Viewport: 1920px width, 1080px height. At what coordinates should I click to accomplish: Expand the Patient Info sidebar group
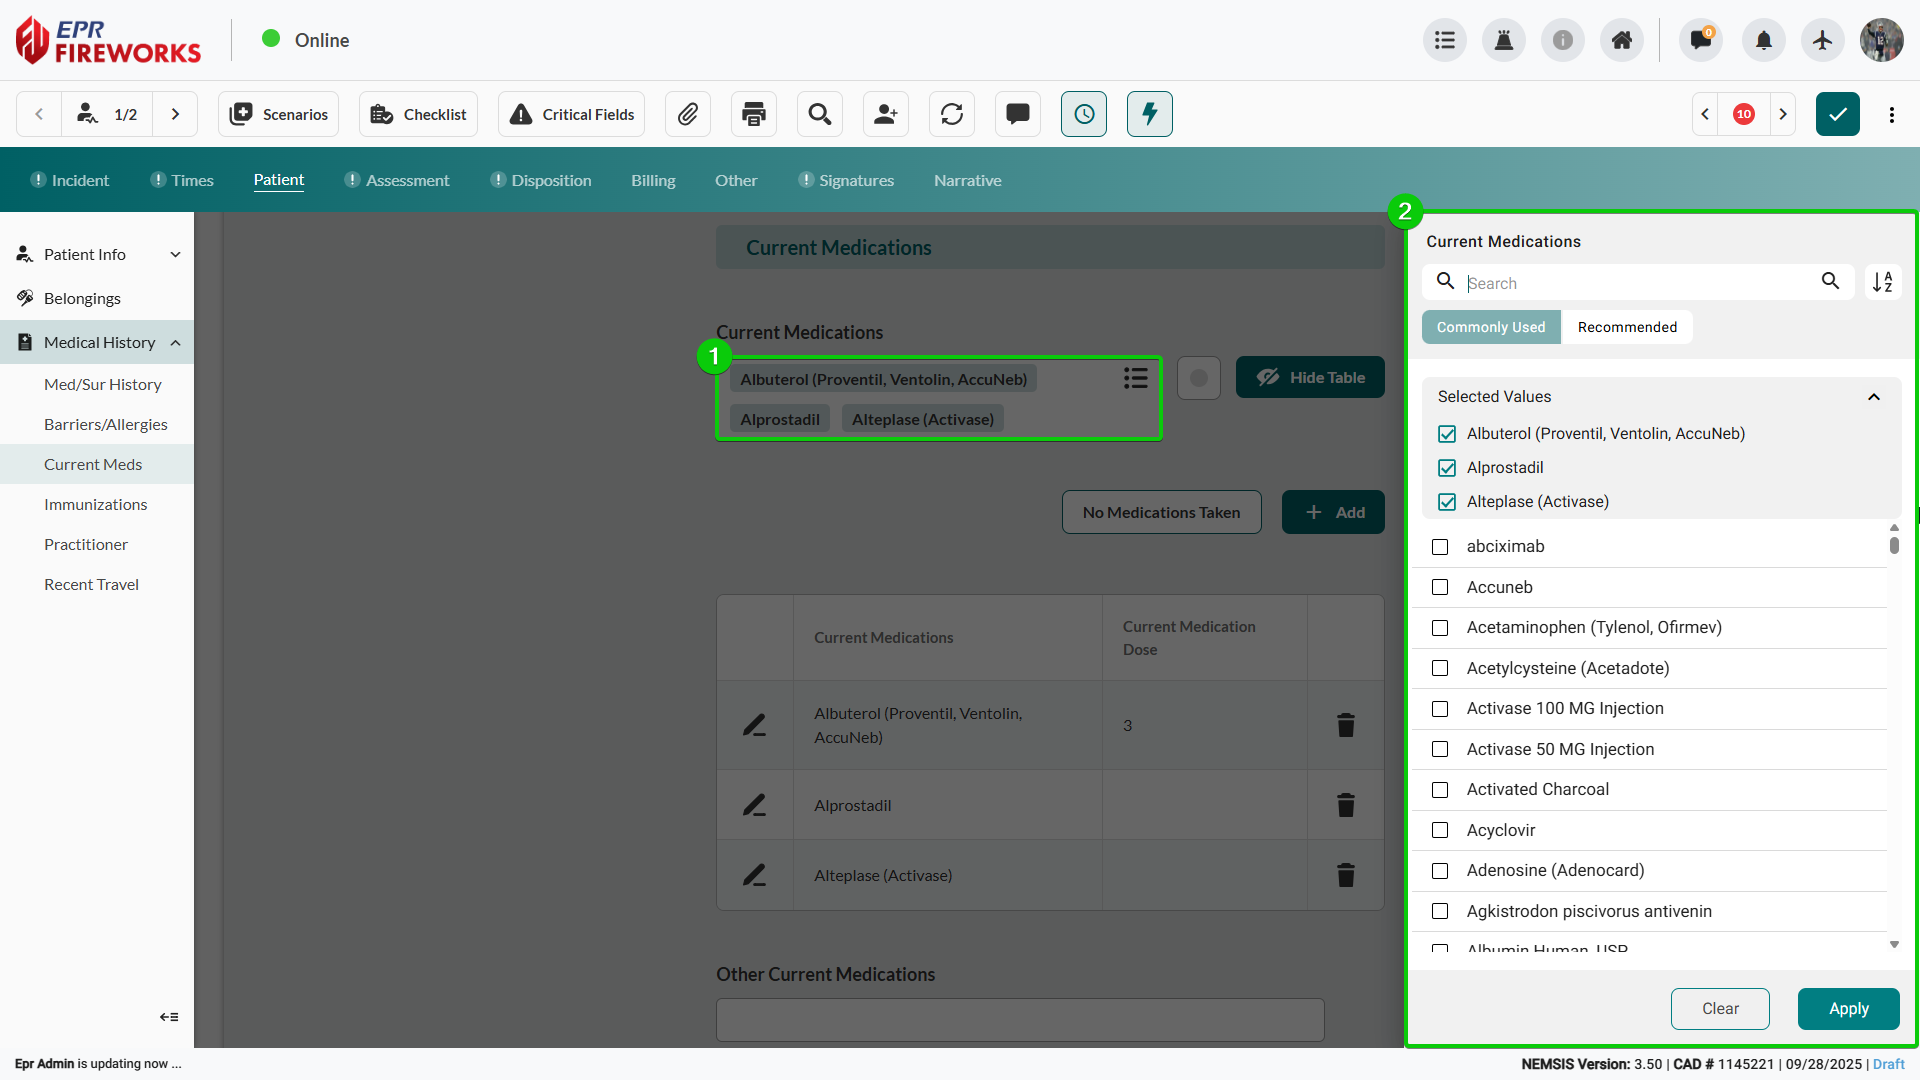pos(175,255)
